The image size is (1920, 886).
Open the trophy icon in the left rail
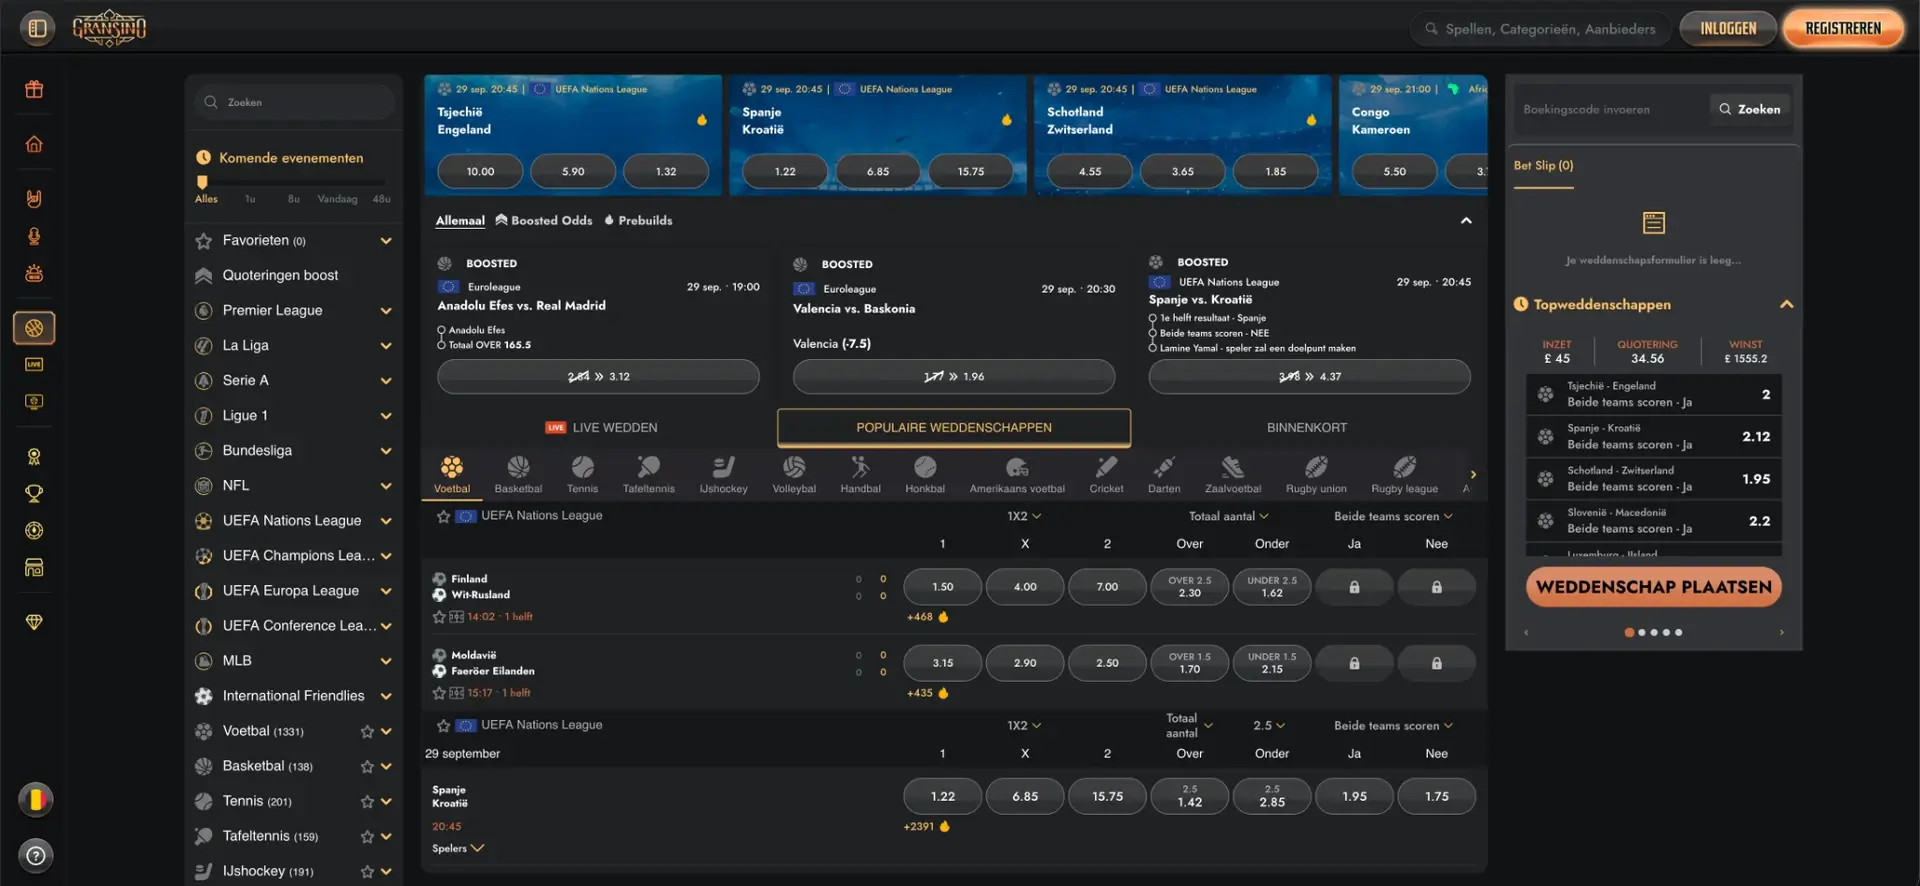(x=34, y=494)
